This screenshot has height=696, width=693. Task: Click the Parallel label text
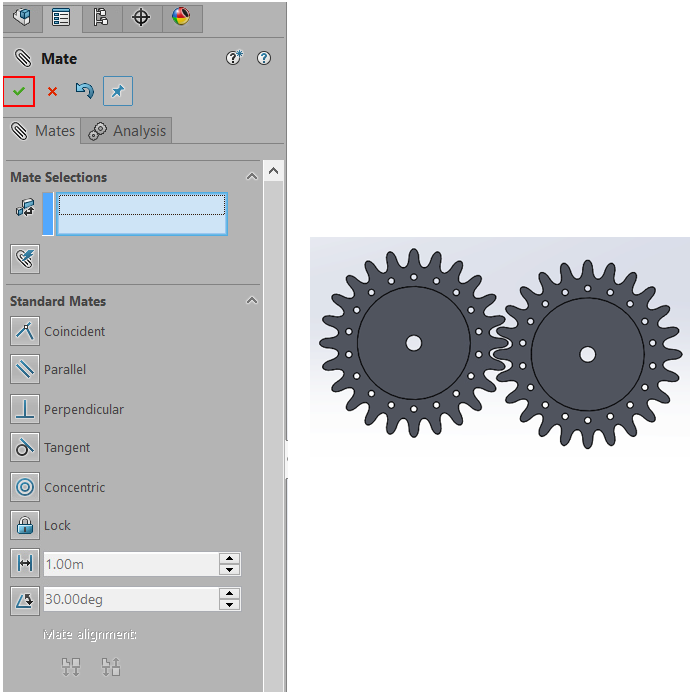coord(65,370)
